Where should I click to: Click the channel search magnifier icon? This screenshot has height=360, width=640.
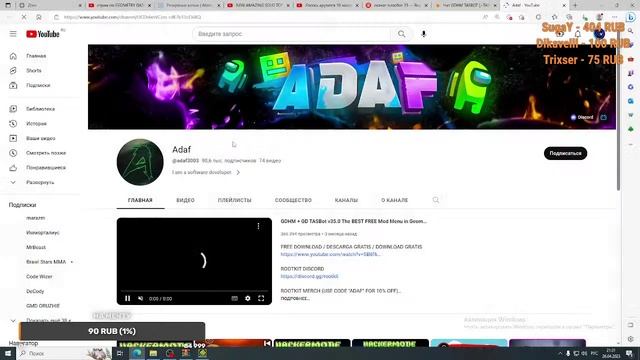436,200
